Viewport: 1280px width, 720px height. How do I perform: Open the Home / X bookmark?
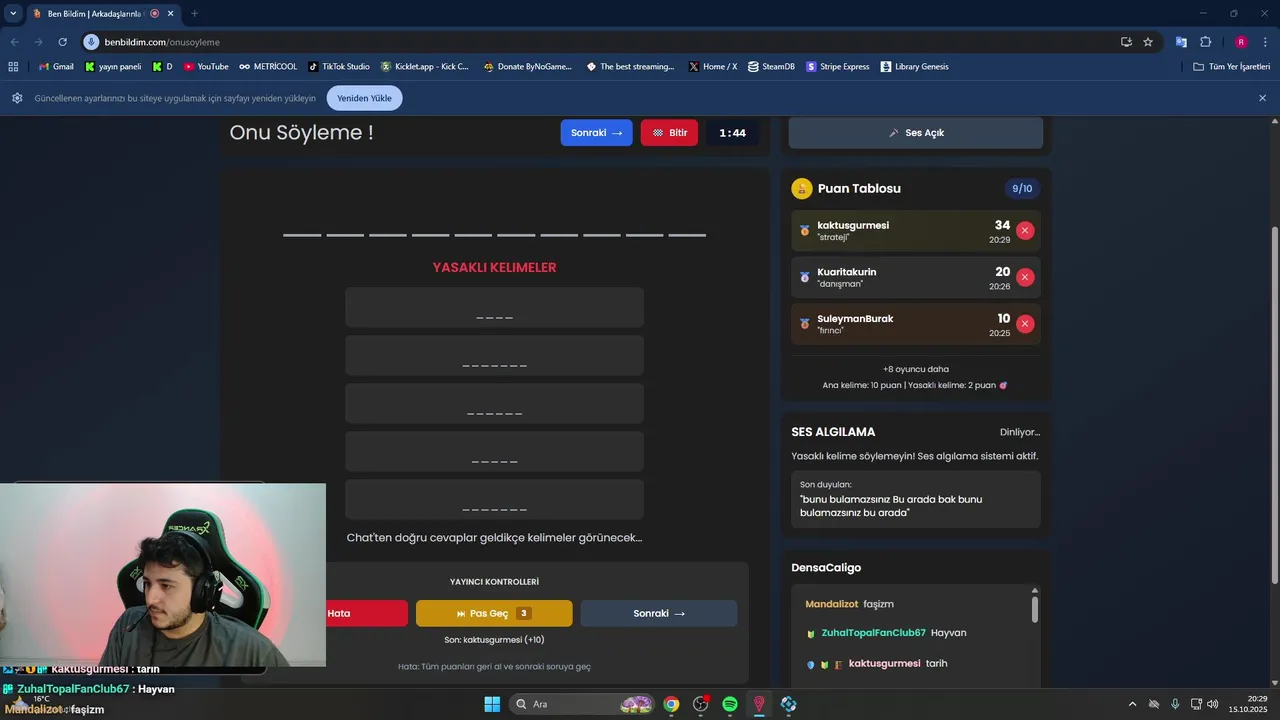(x=712, y=67)
